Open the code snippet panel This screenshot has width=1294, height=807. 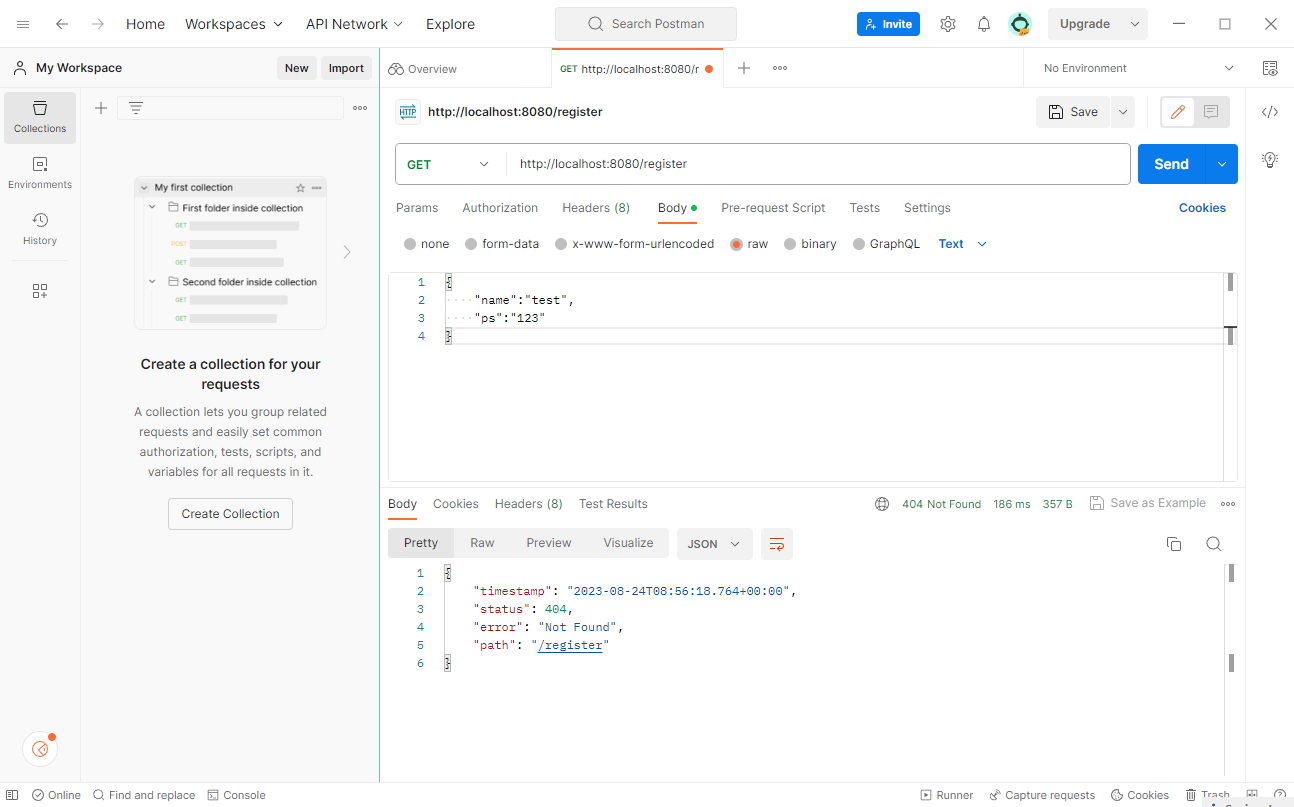pos(1270,112)
